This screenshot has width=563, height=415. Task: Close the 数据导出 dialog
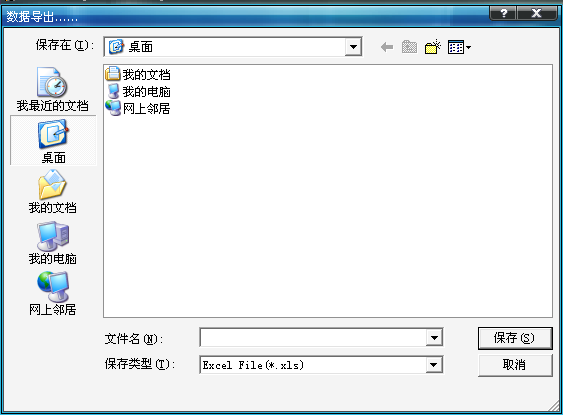(x=536, y=13)
